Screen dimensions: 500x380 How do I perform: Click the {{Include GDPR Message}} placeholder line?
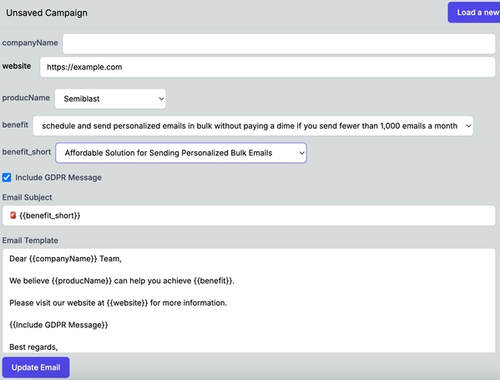59,325
